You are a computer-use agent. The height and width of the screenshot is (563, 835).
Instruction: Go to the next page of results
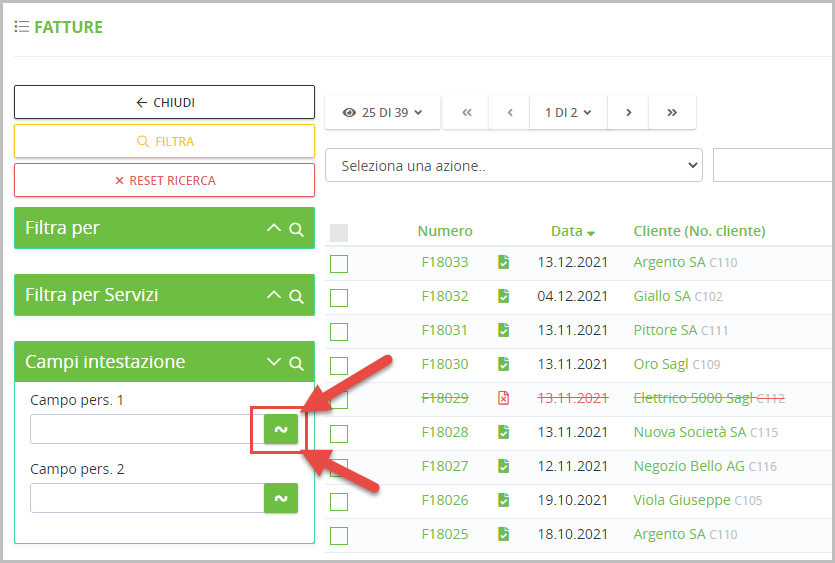(628, 113)
